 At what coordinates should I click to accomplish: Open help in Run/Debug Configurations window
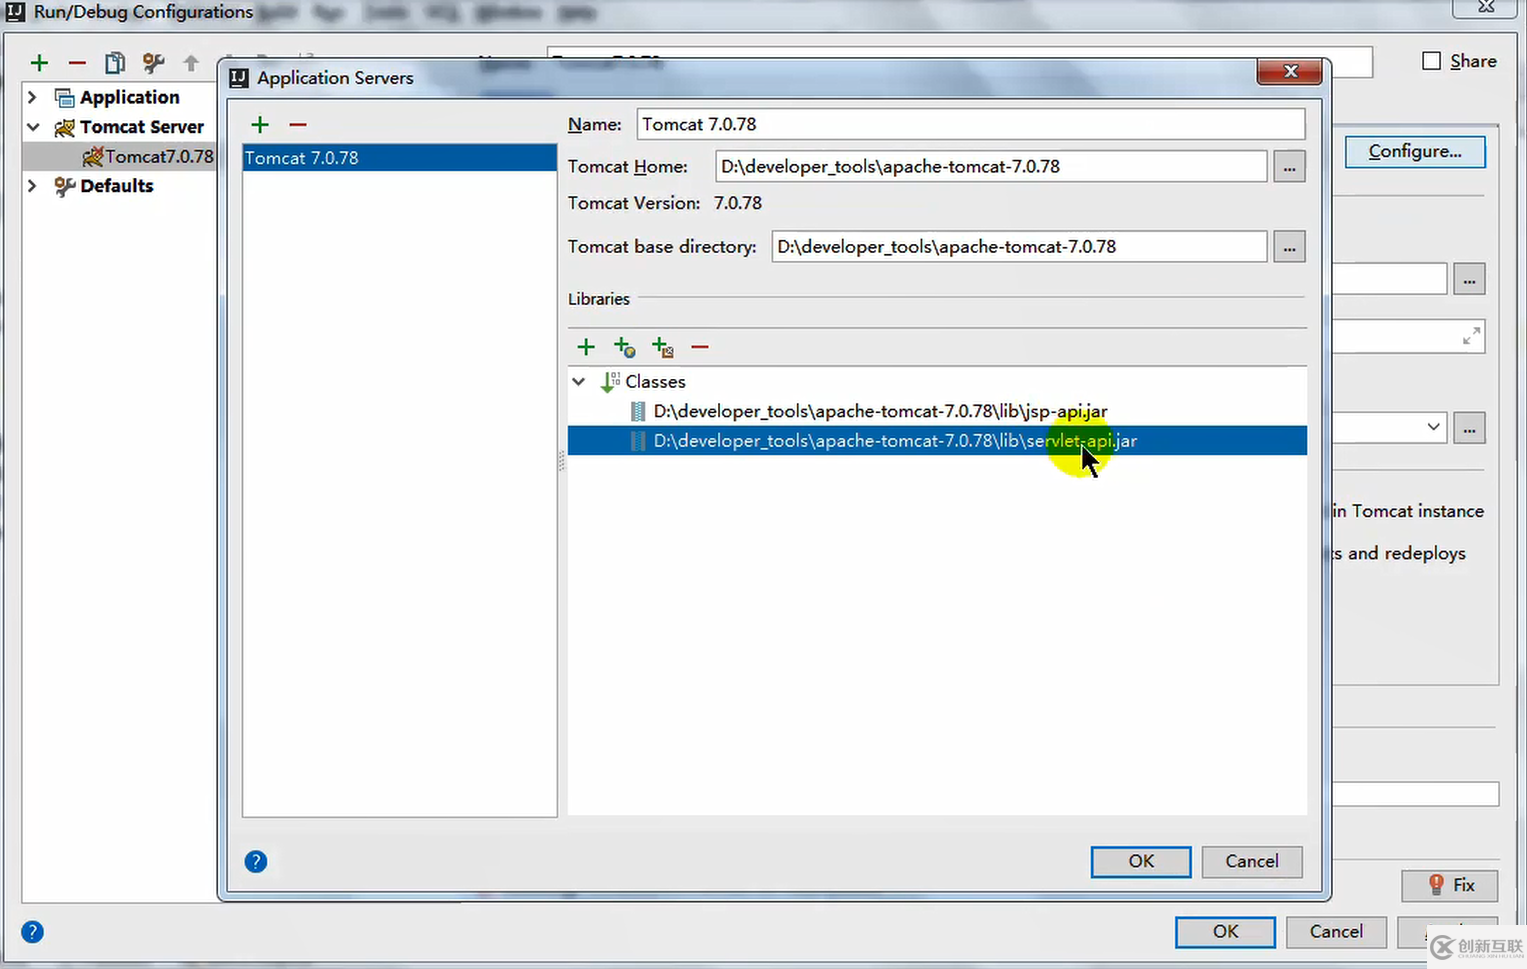click(32, 932)
